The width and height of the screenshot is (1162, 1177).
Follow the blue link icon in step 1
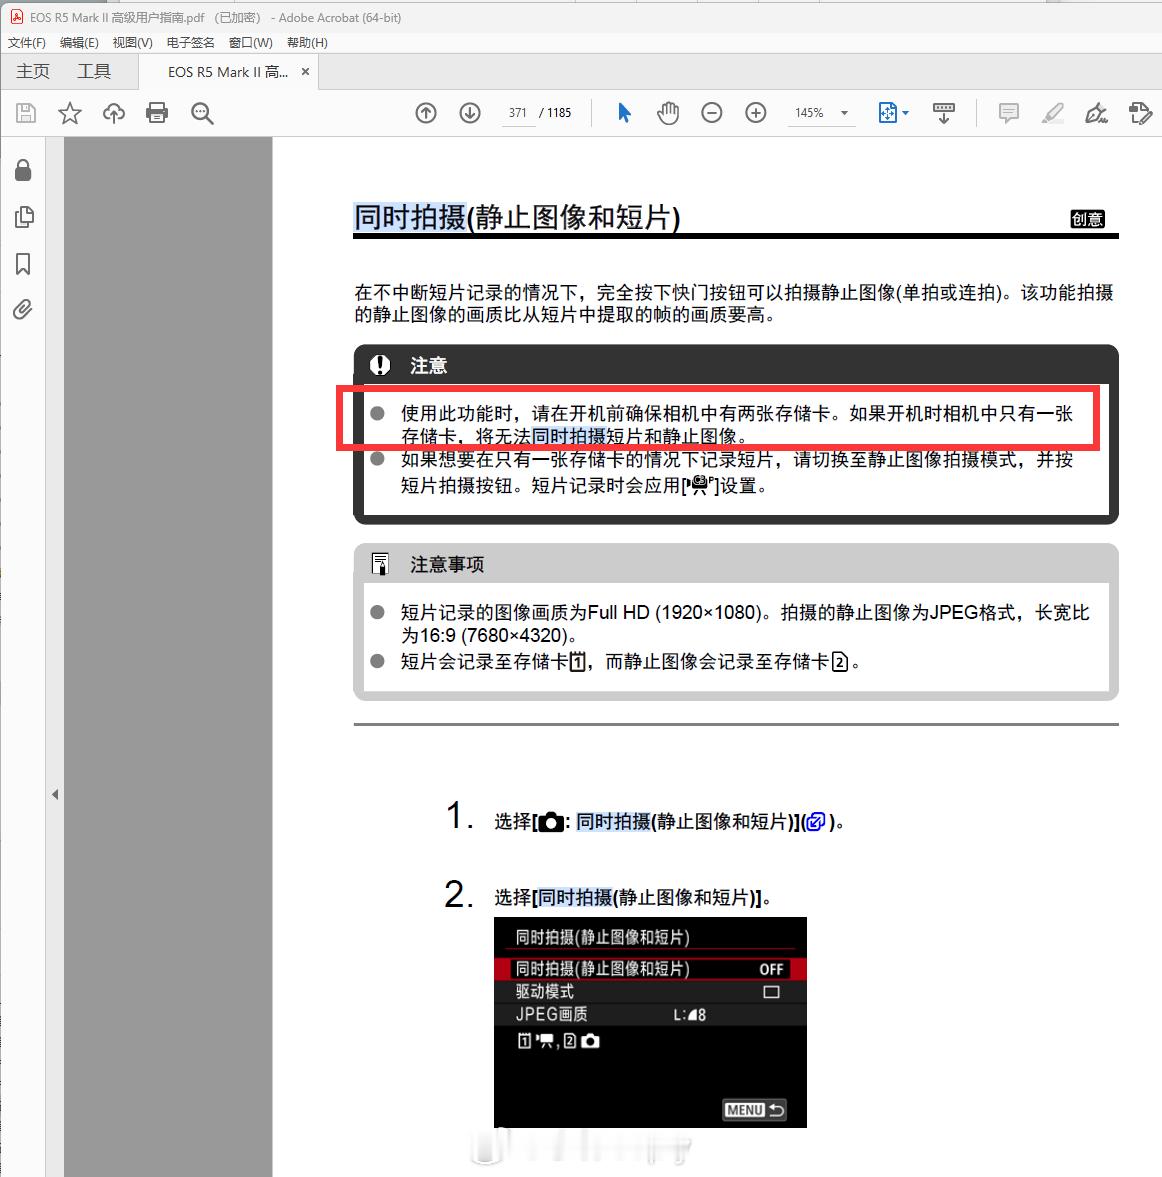[815, 822]
